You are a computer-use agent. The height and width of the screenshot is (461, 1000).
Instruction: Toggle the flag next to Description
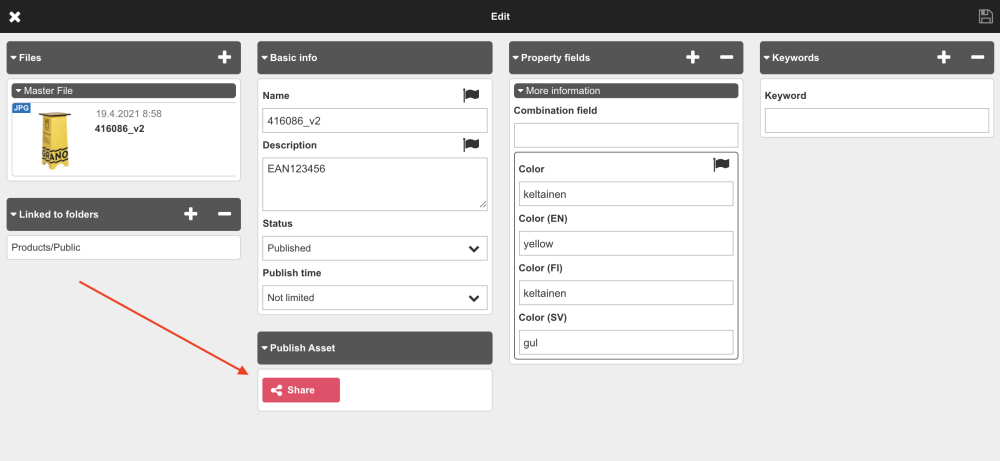[x=471, y=145]
